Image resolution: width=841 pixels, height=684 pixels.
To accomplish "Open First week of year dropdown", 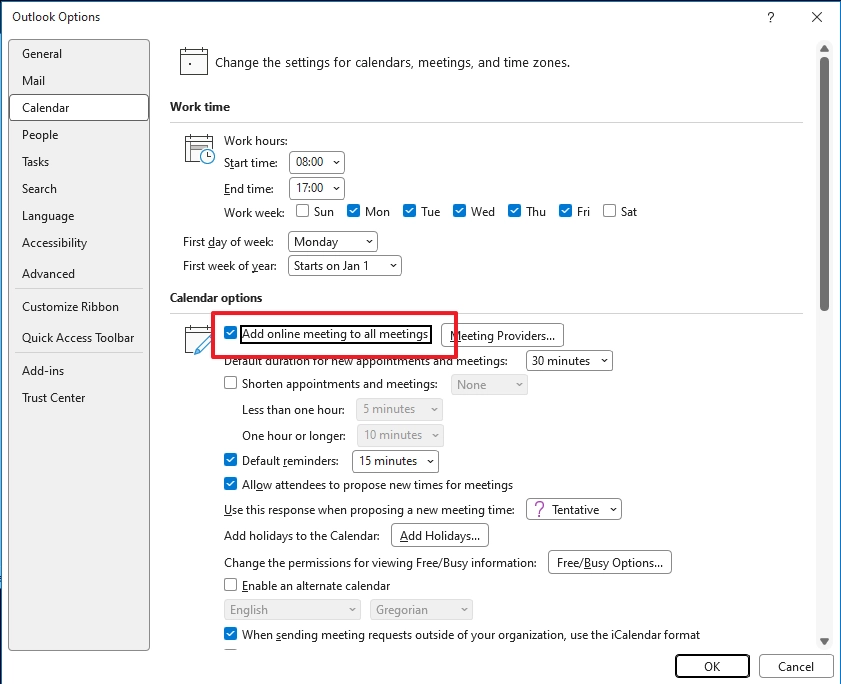I will point(345,266).
